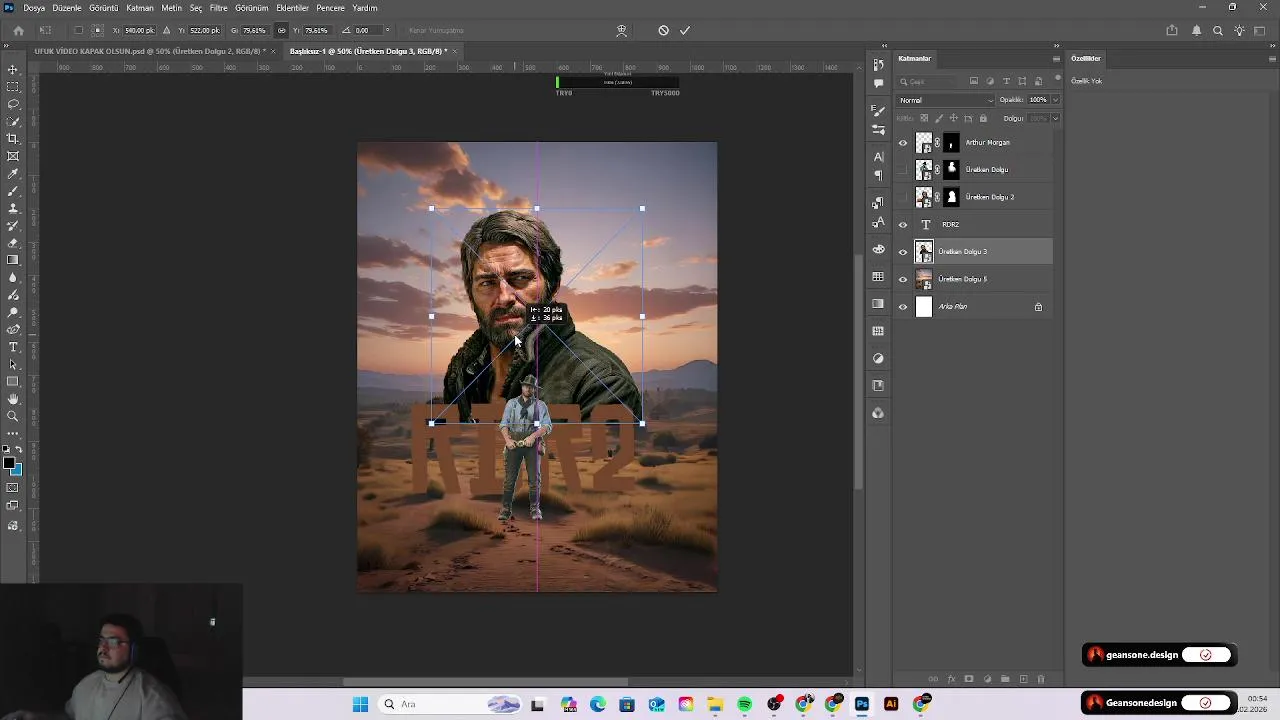Select the Eyedropper tool
The width and height of the screenshot is (1280, 720).
click(13, 173)
